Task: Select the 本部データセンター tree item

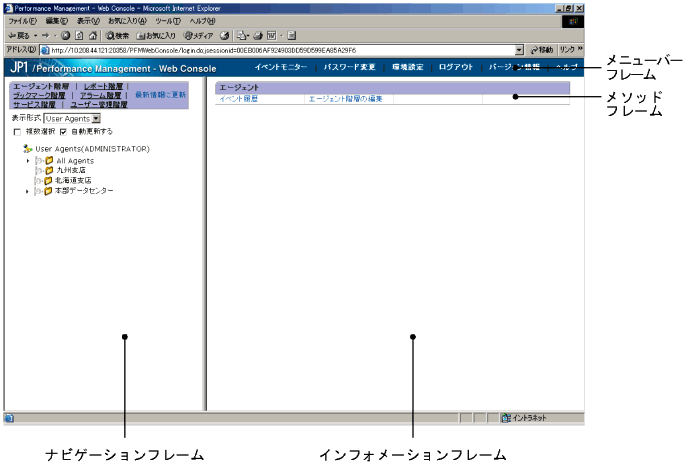Action: point(84,191)
